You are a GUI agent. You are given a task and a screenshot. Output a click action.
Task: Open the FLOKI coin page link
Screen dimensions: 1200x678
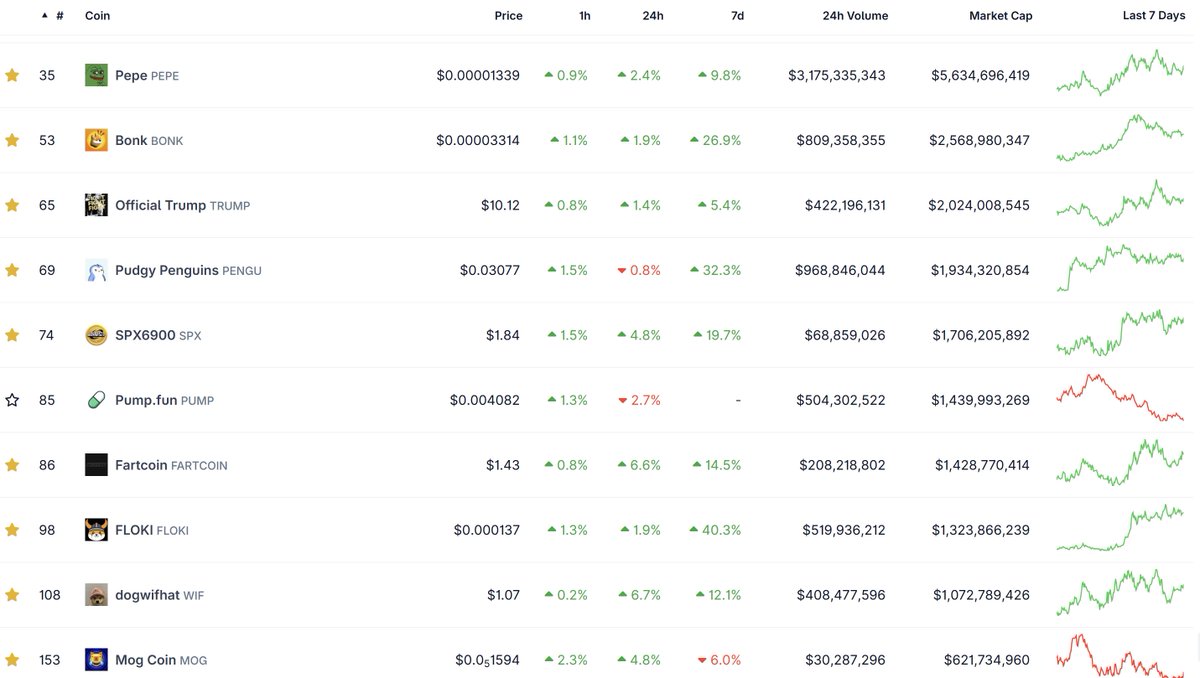coord(152,530)
